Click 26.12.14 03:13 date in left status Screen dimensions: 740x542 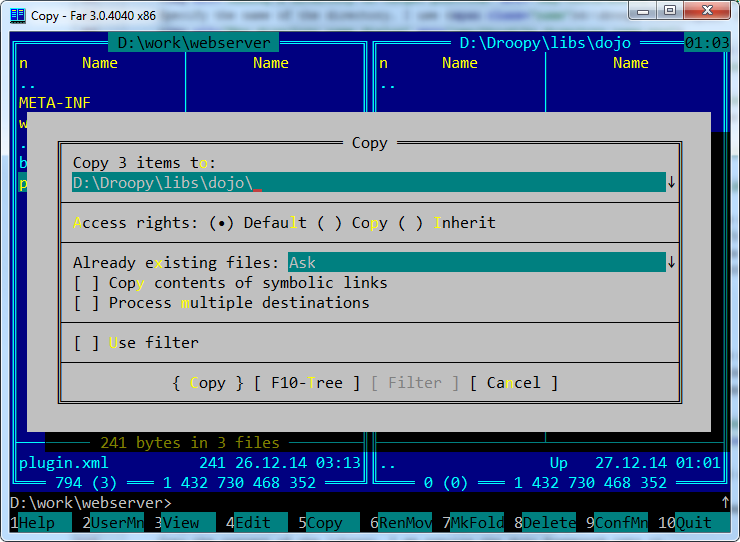coord(298,463)
